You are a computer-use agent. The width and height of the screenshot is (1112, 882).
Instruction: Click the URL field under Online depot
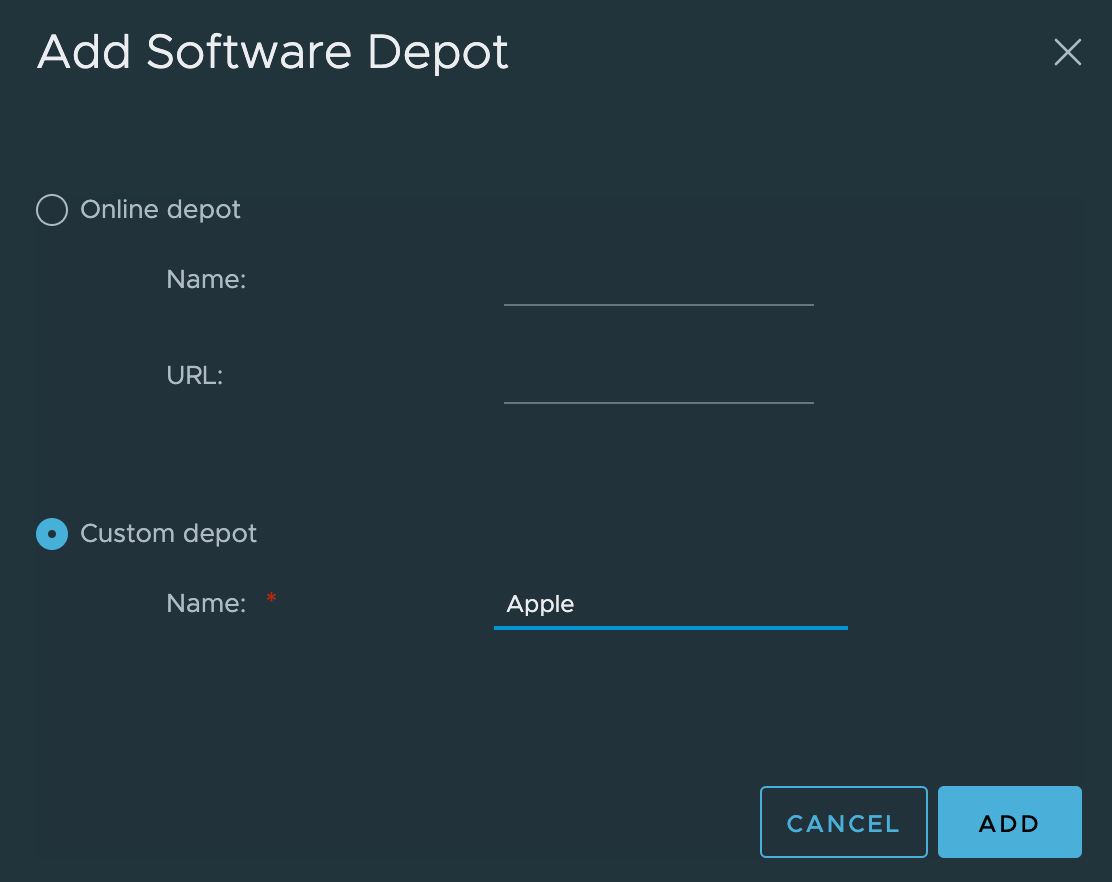coord(658,392)
